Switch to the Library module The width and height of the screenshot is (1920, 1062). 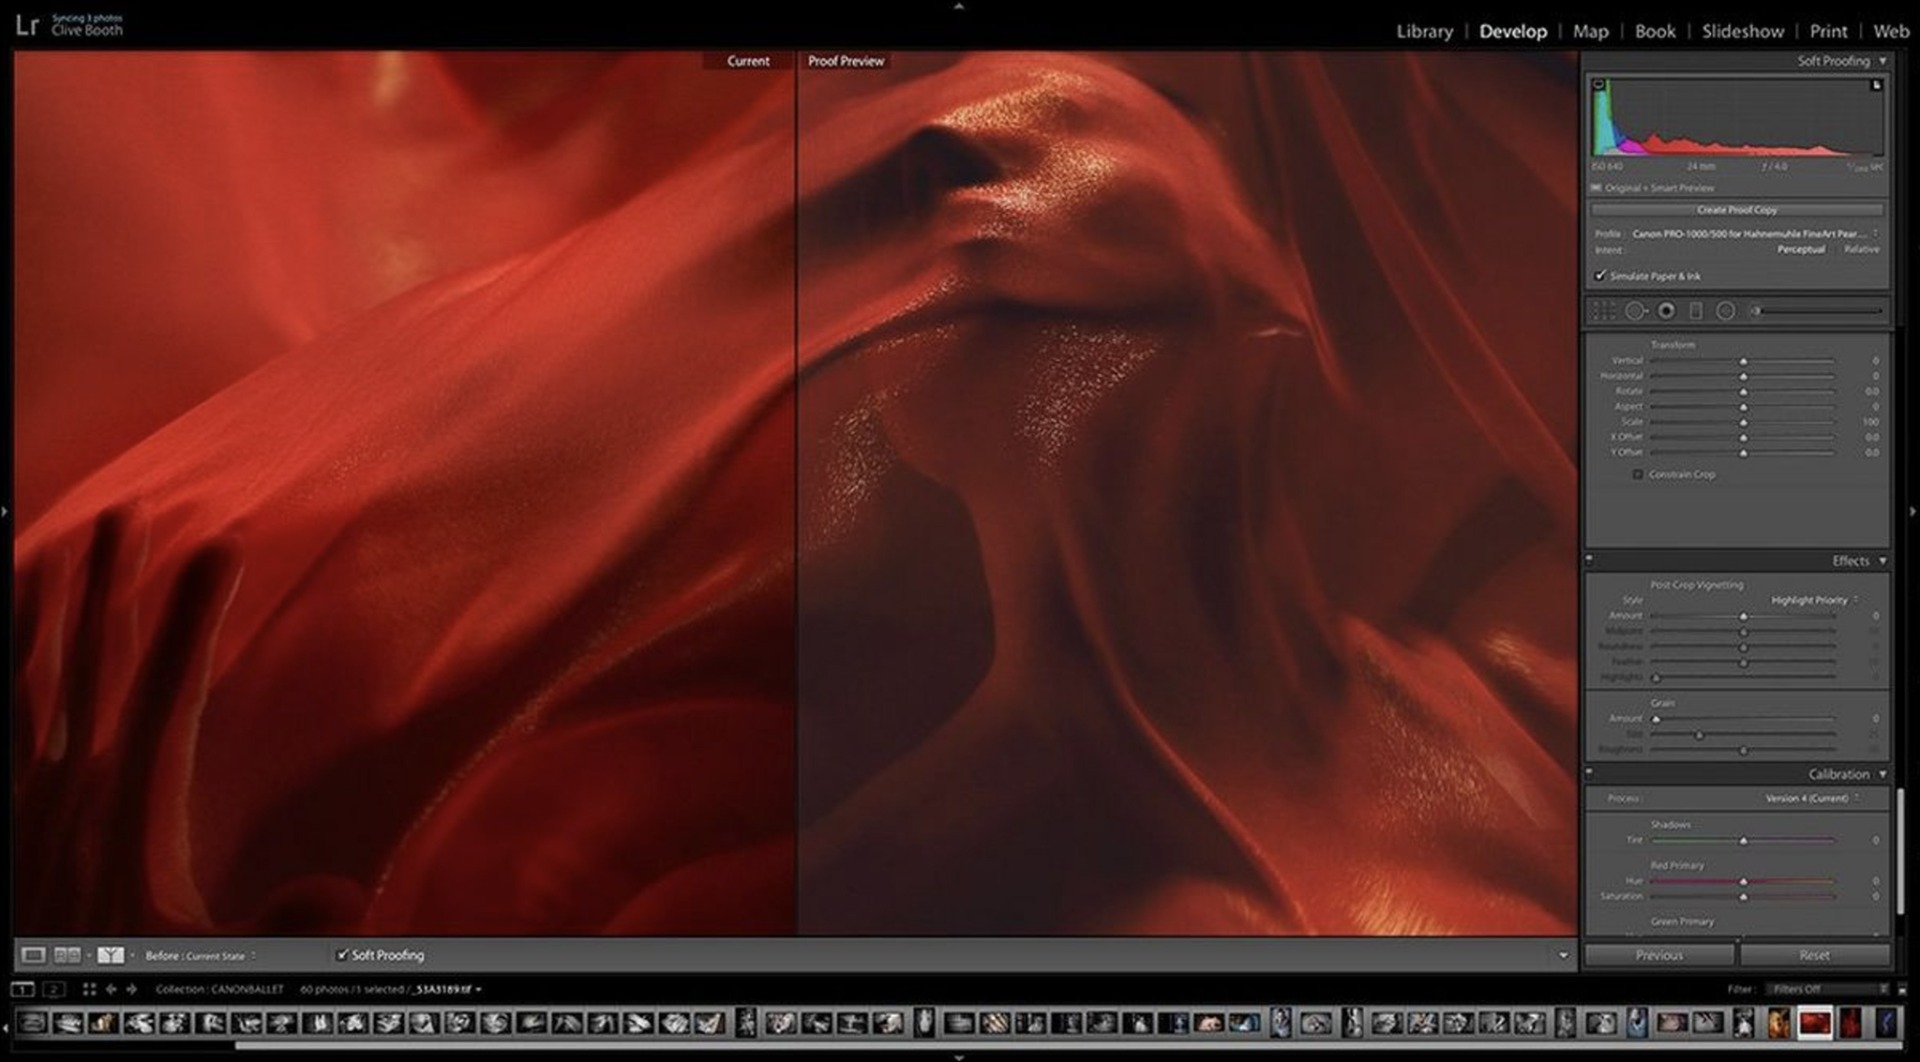1424,32
